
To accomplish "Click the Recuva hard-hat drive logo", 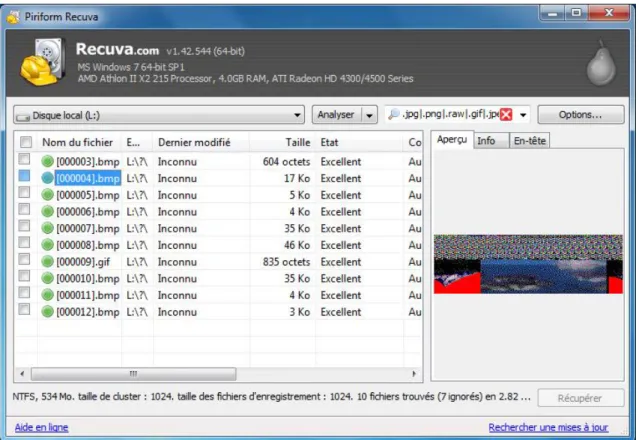I will click(x=43, y=62).
